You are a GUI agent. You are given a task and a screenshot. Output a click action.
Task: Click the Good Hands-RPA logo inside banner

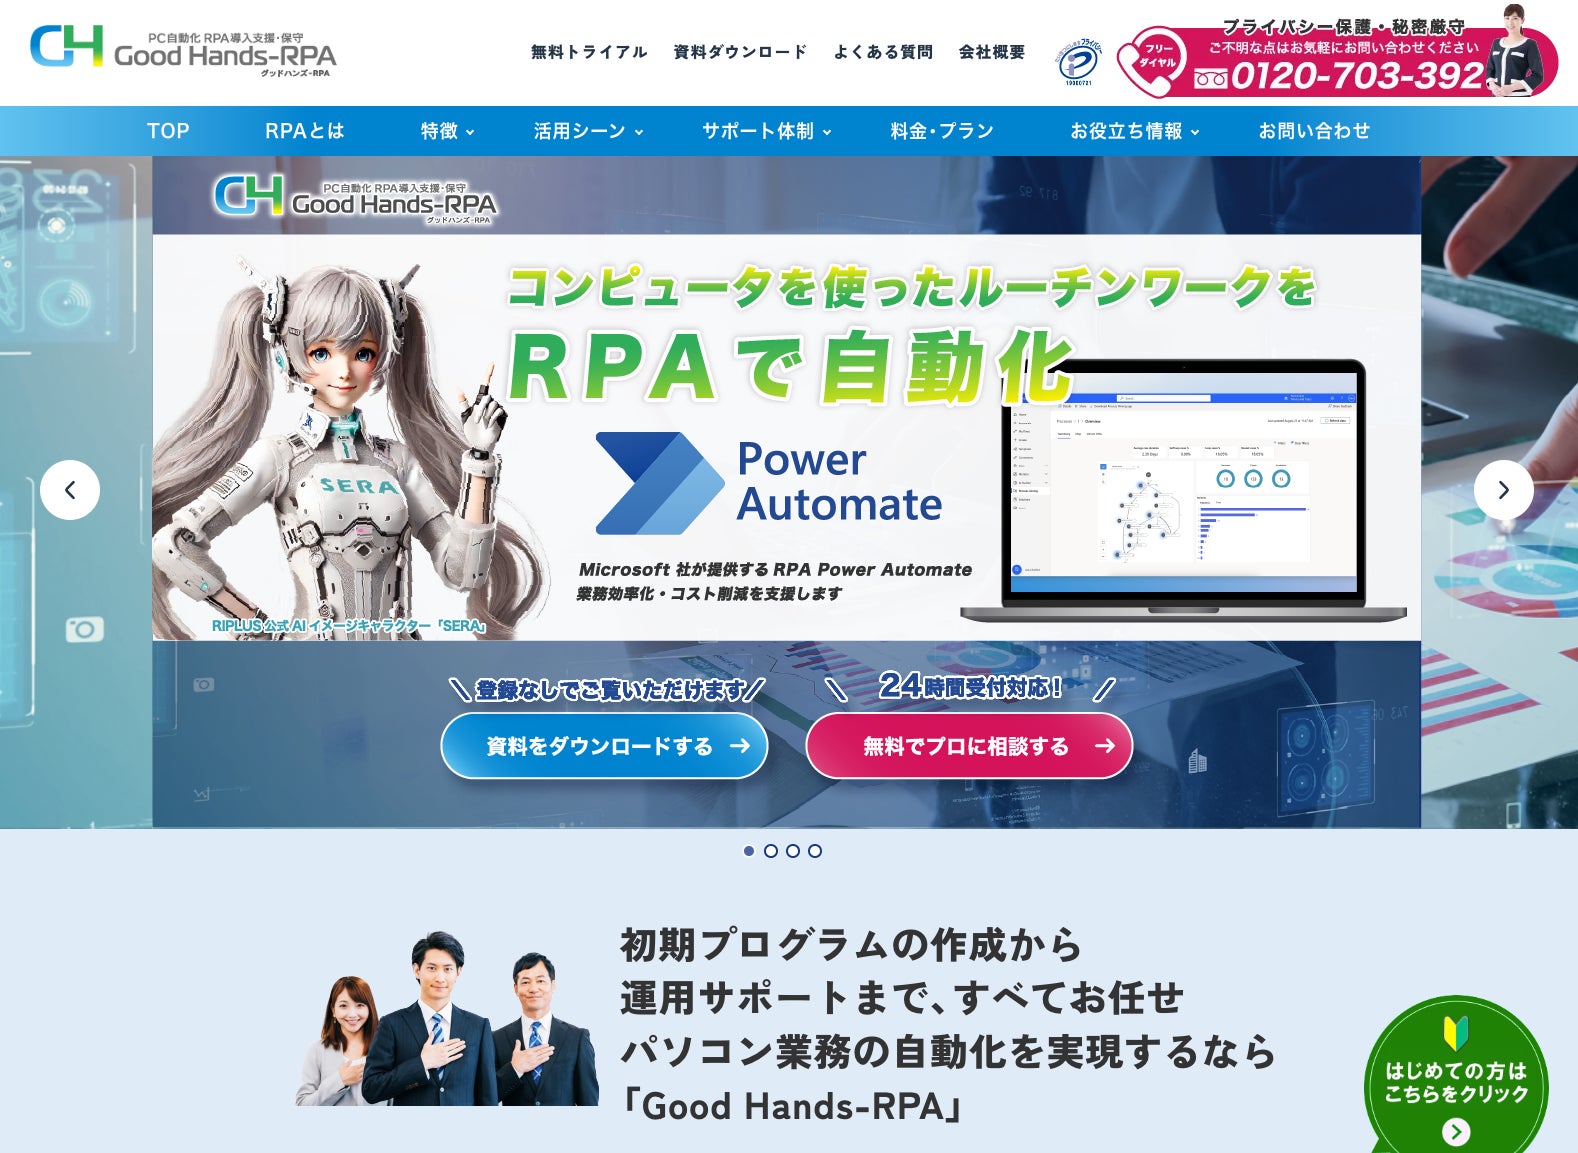pyautogui.click(x=355, y=198)
